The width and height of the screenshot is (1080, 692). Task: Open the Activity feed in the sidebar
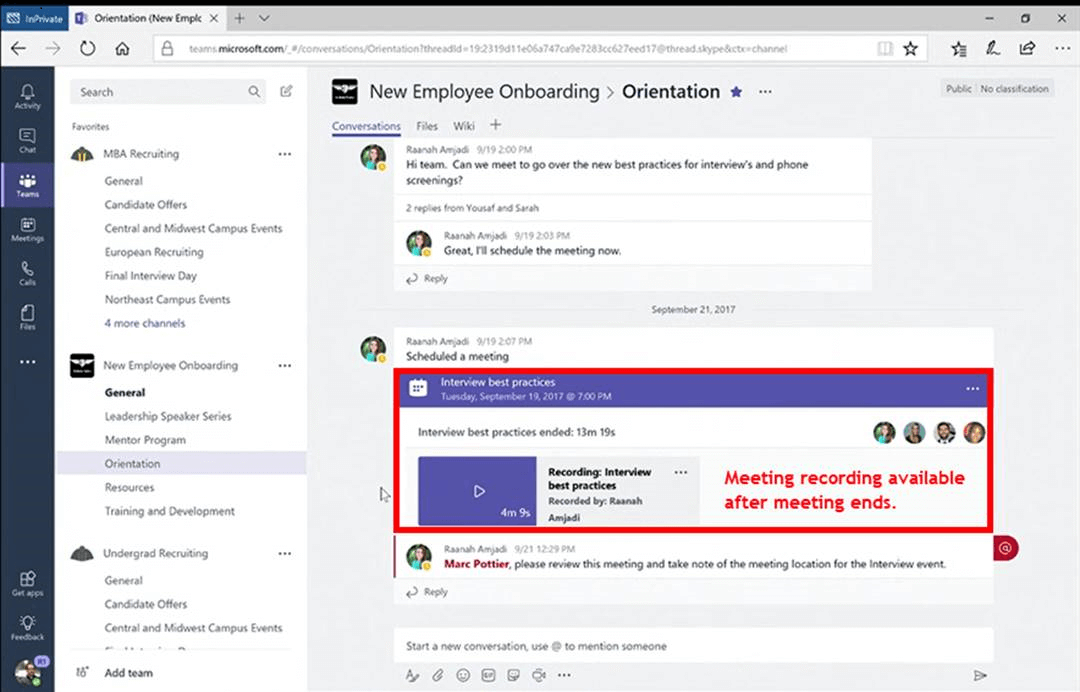[28, 96]
